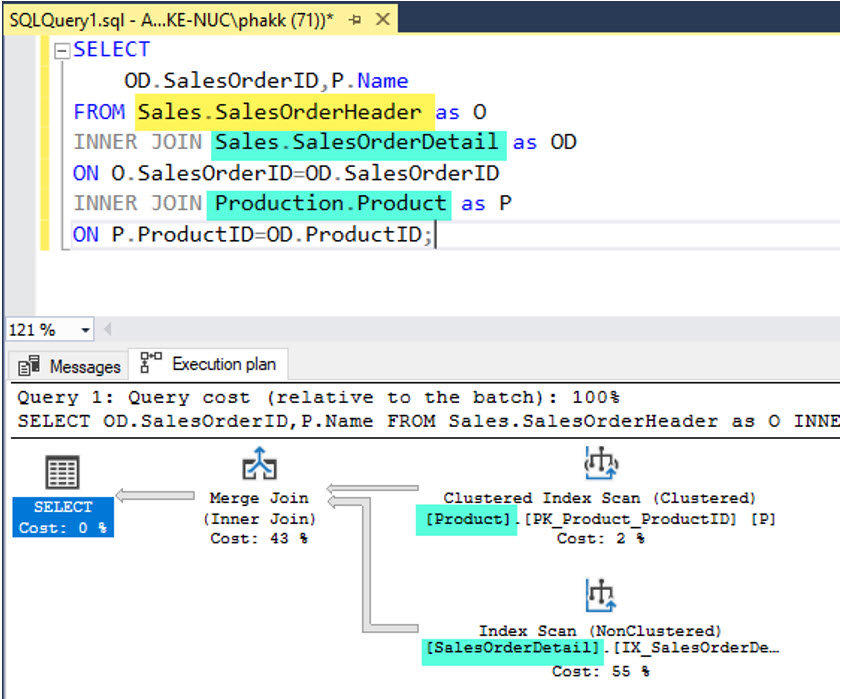842x699 pixels.
Task: Close the SQLQuery1.sql tab
Action: point(381,19)
